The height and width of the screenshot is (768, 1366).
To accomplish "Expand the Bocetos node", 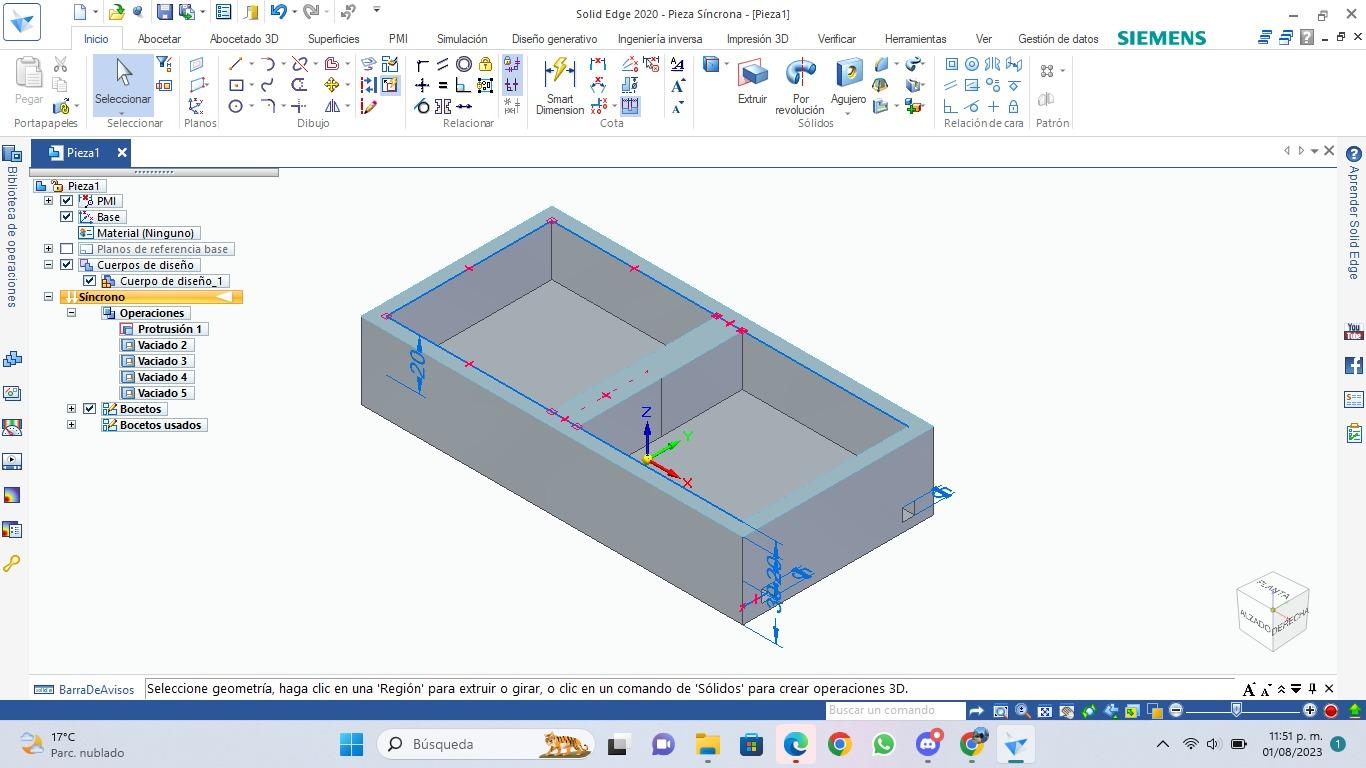I will (x=71, y=409).
